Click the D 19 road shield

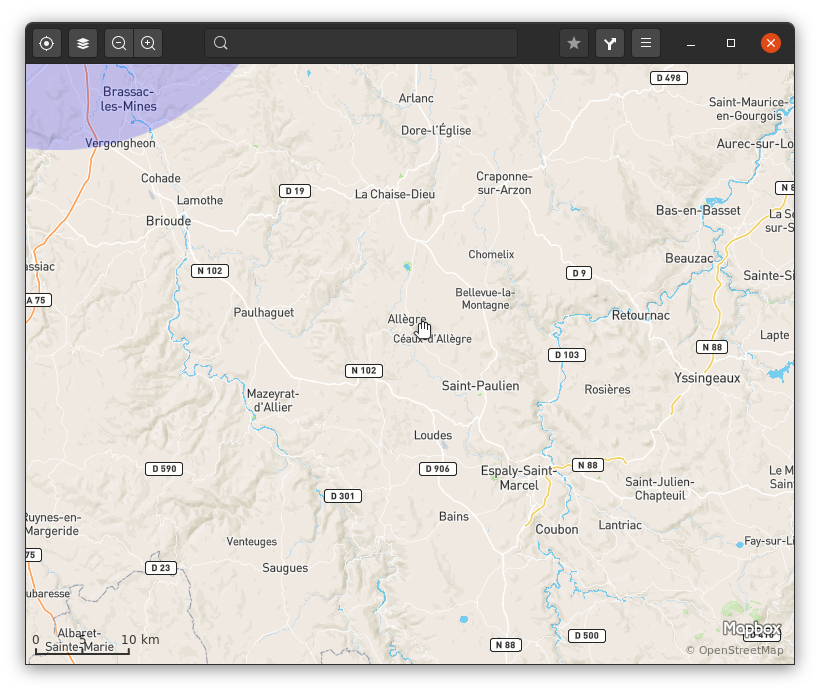295,191
